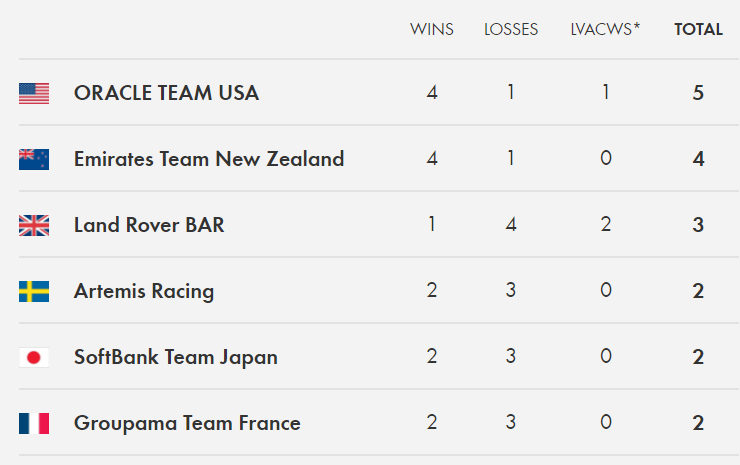The image size is (740, 465).
Task: Click the United Kingdom flag icon
Action: pyautogui.click(x=34, y=226)
